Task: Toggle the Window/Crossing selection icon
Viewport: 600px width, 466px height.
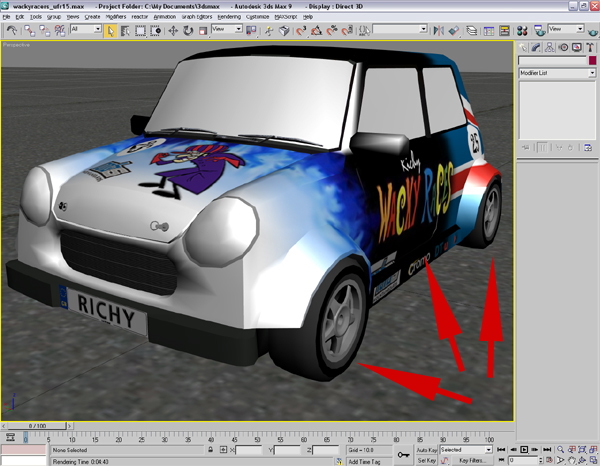Action: point(155,31)
